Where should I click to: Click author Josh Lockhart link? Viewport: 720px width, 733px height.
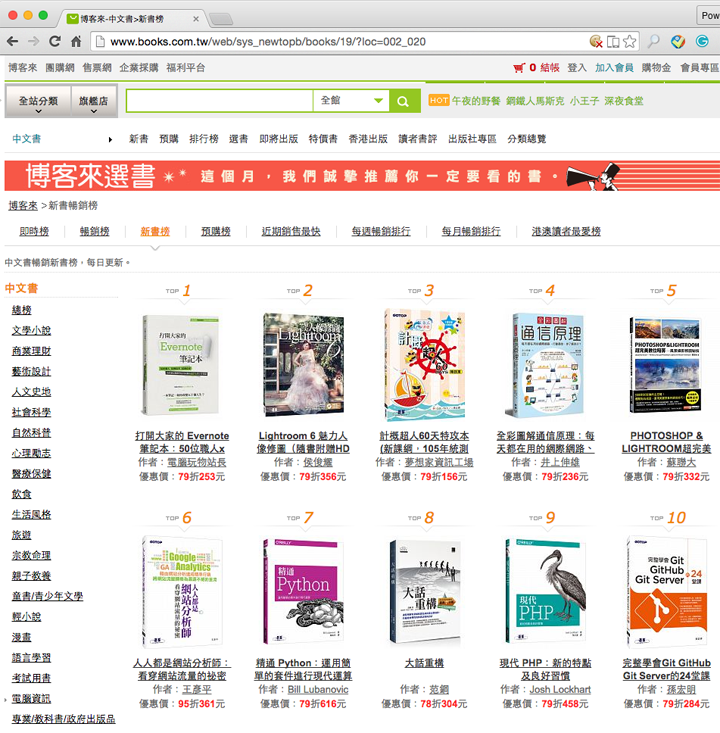560,690
